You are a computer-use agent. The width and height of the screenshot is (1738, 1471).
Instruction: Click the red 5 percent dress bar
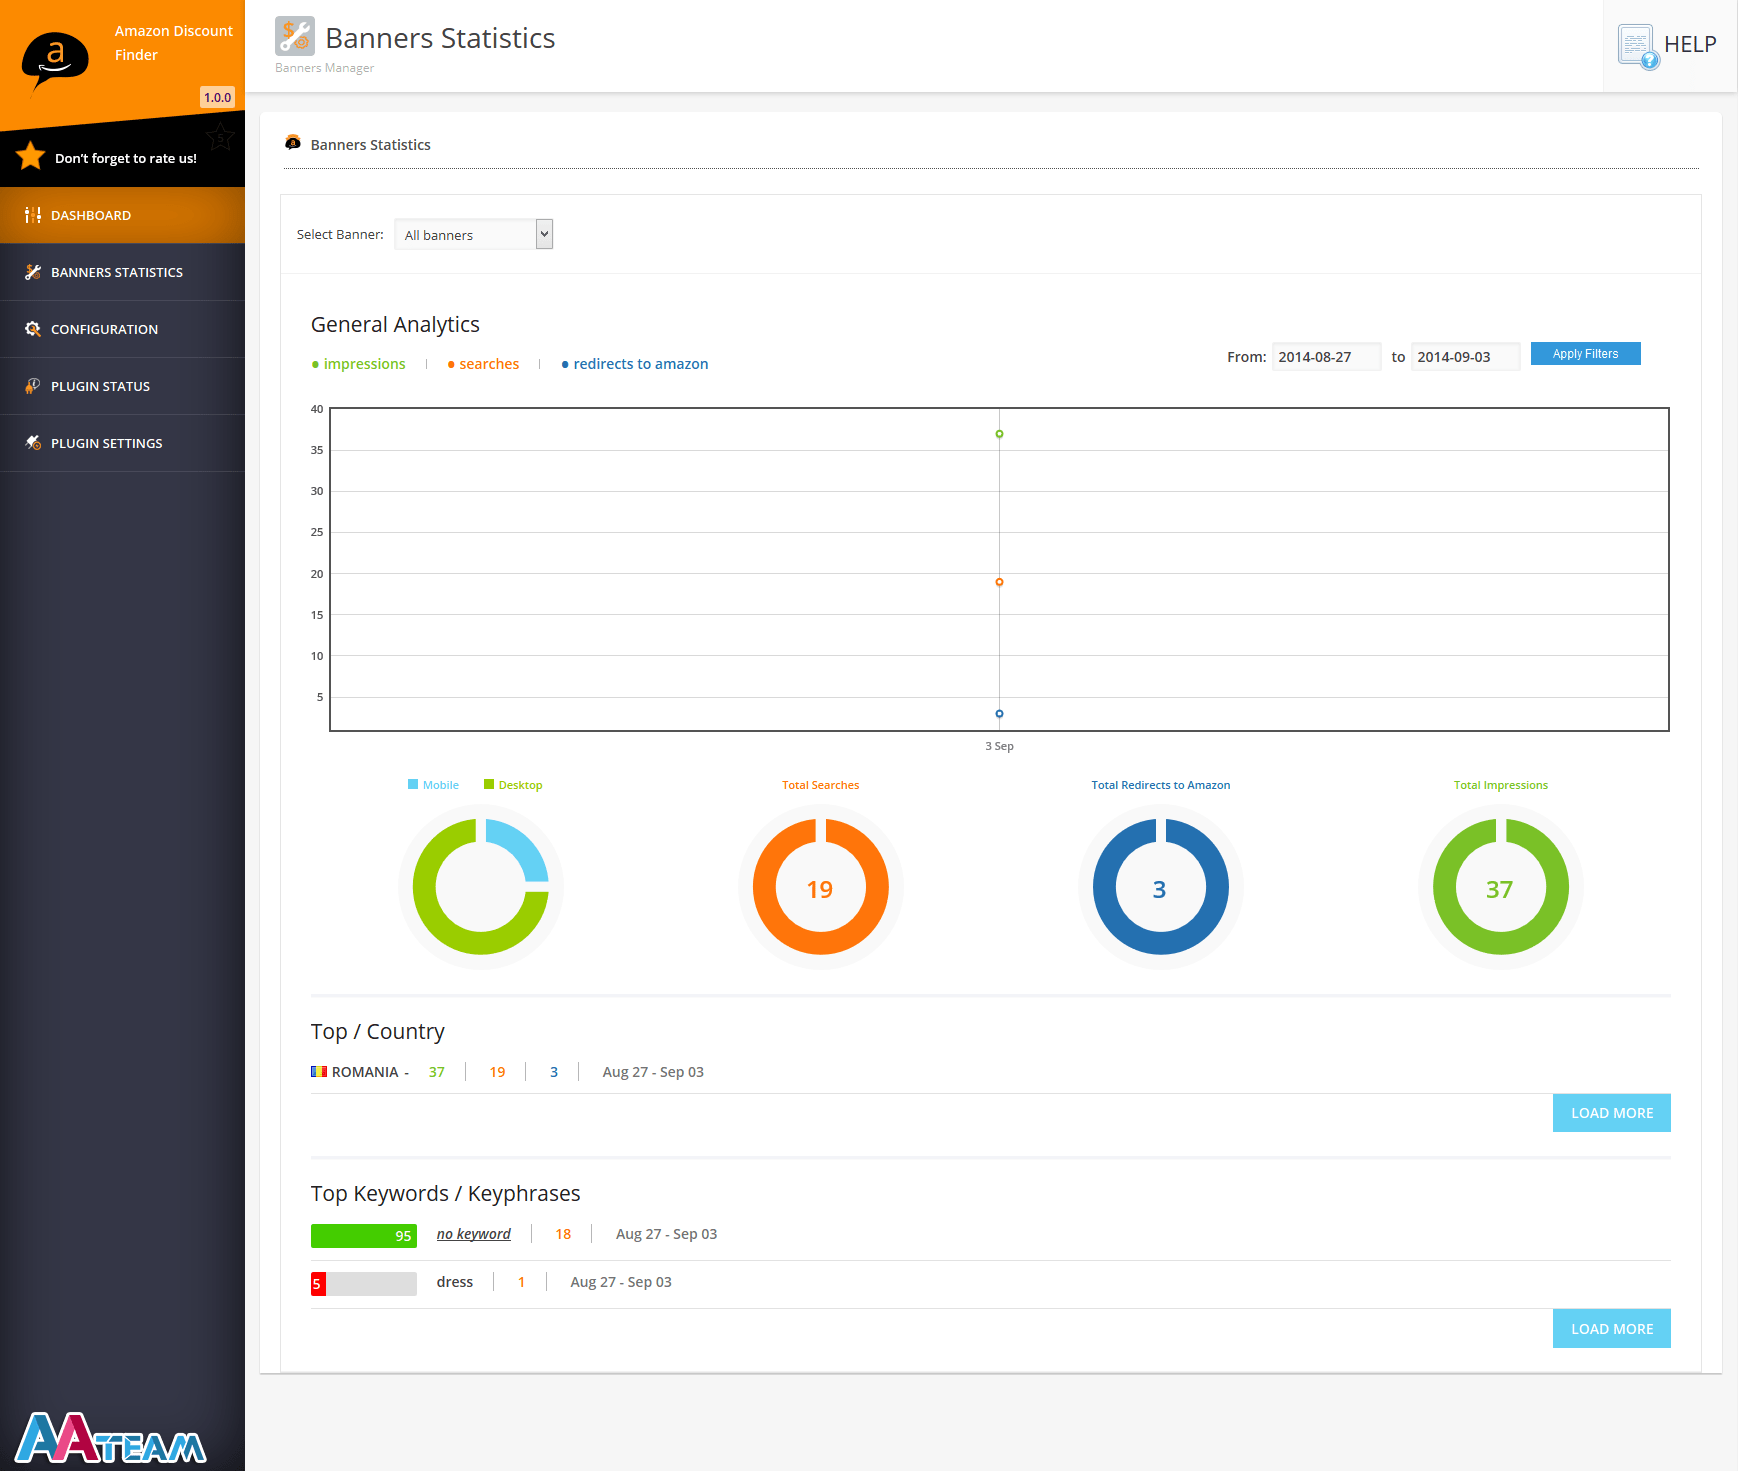(318, 1284)
